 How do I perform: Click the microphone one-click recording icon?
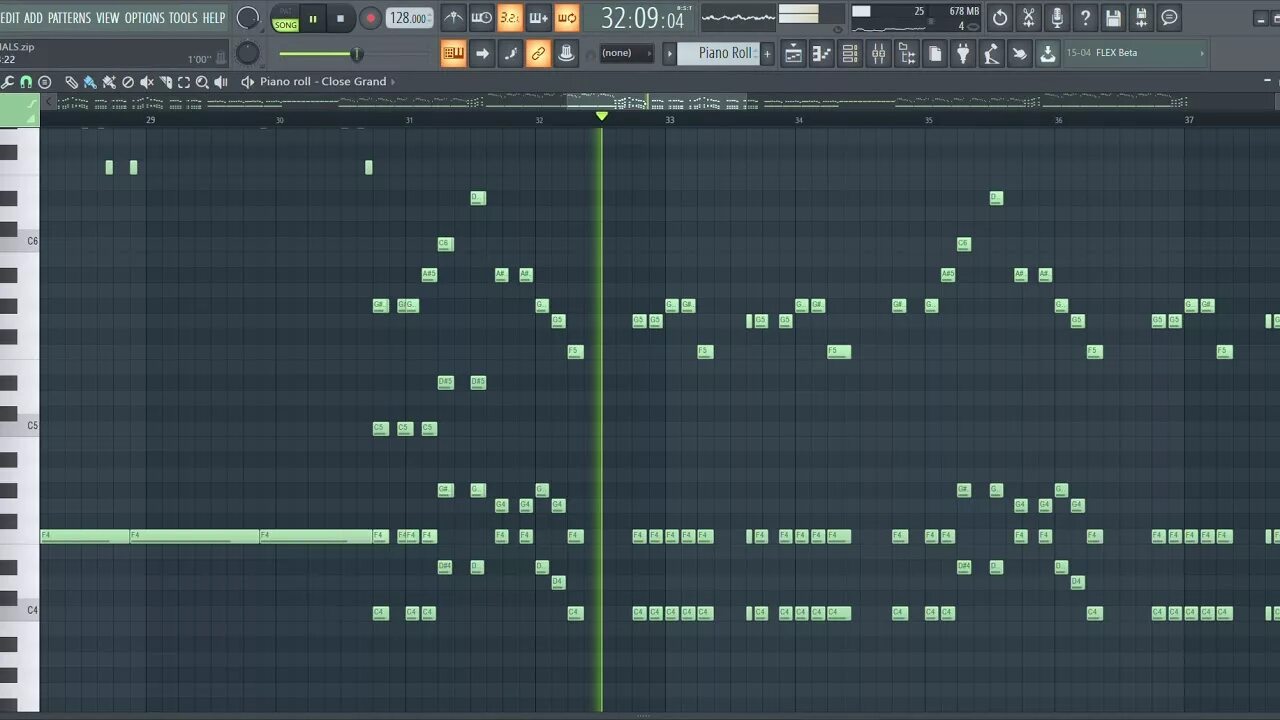(x=1057, y=17)
